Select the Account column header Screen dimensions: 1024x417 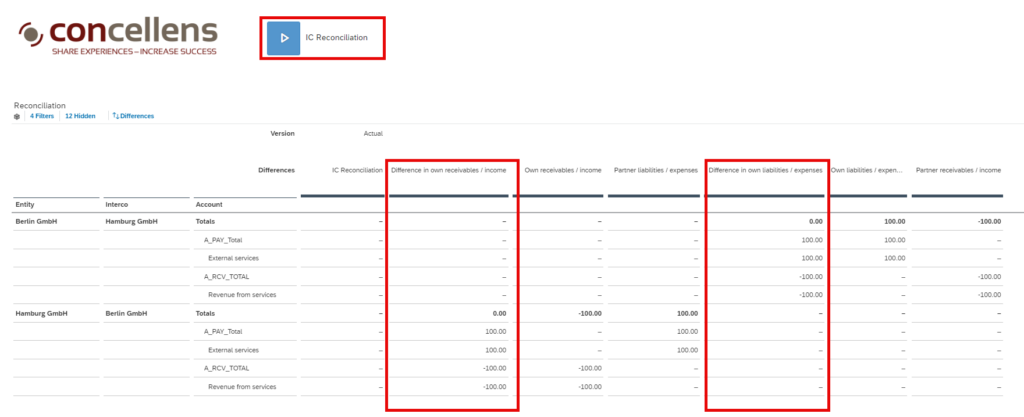[209, 204]
